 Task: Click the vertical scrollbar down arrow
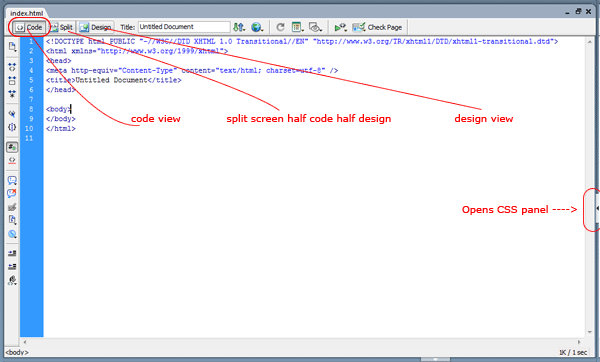tap(589, 332)
